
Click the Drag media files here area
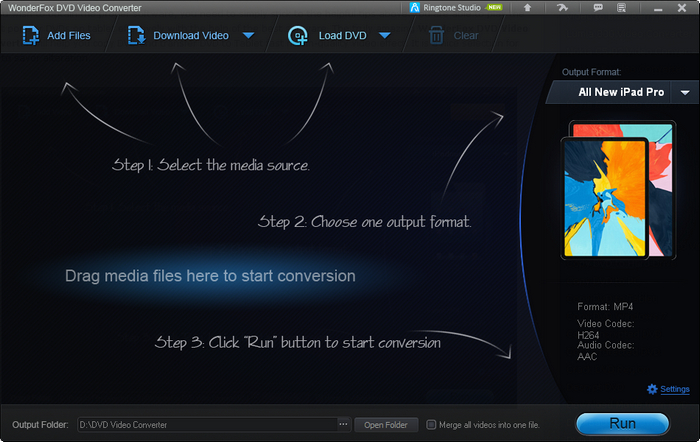[x=210, y=276]
